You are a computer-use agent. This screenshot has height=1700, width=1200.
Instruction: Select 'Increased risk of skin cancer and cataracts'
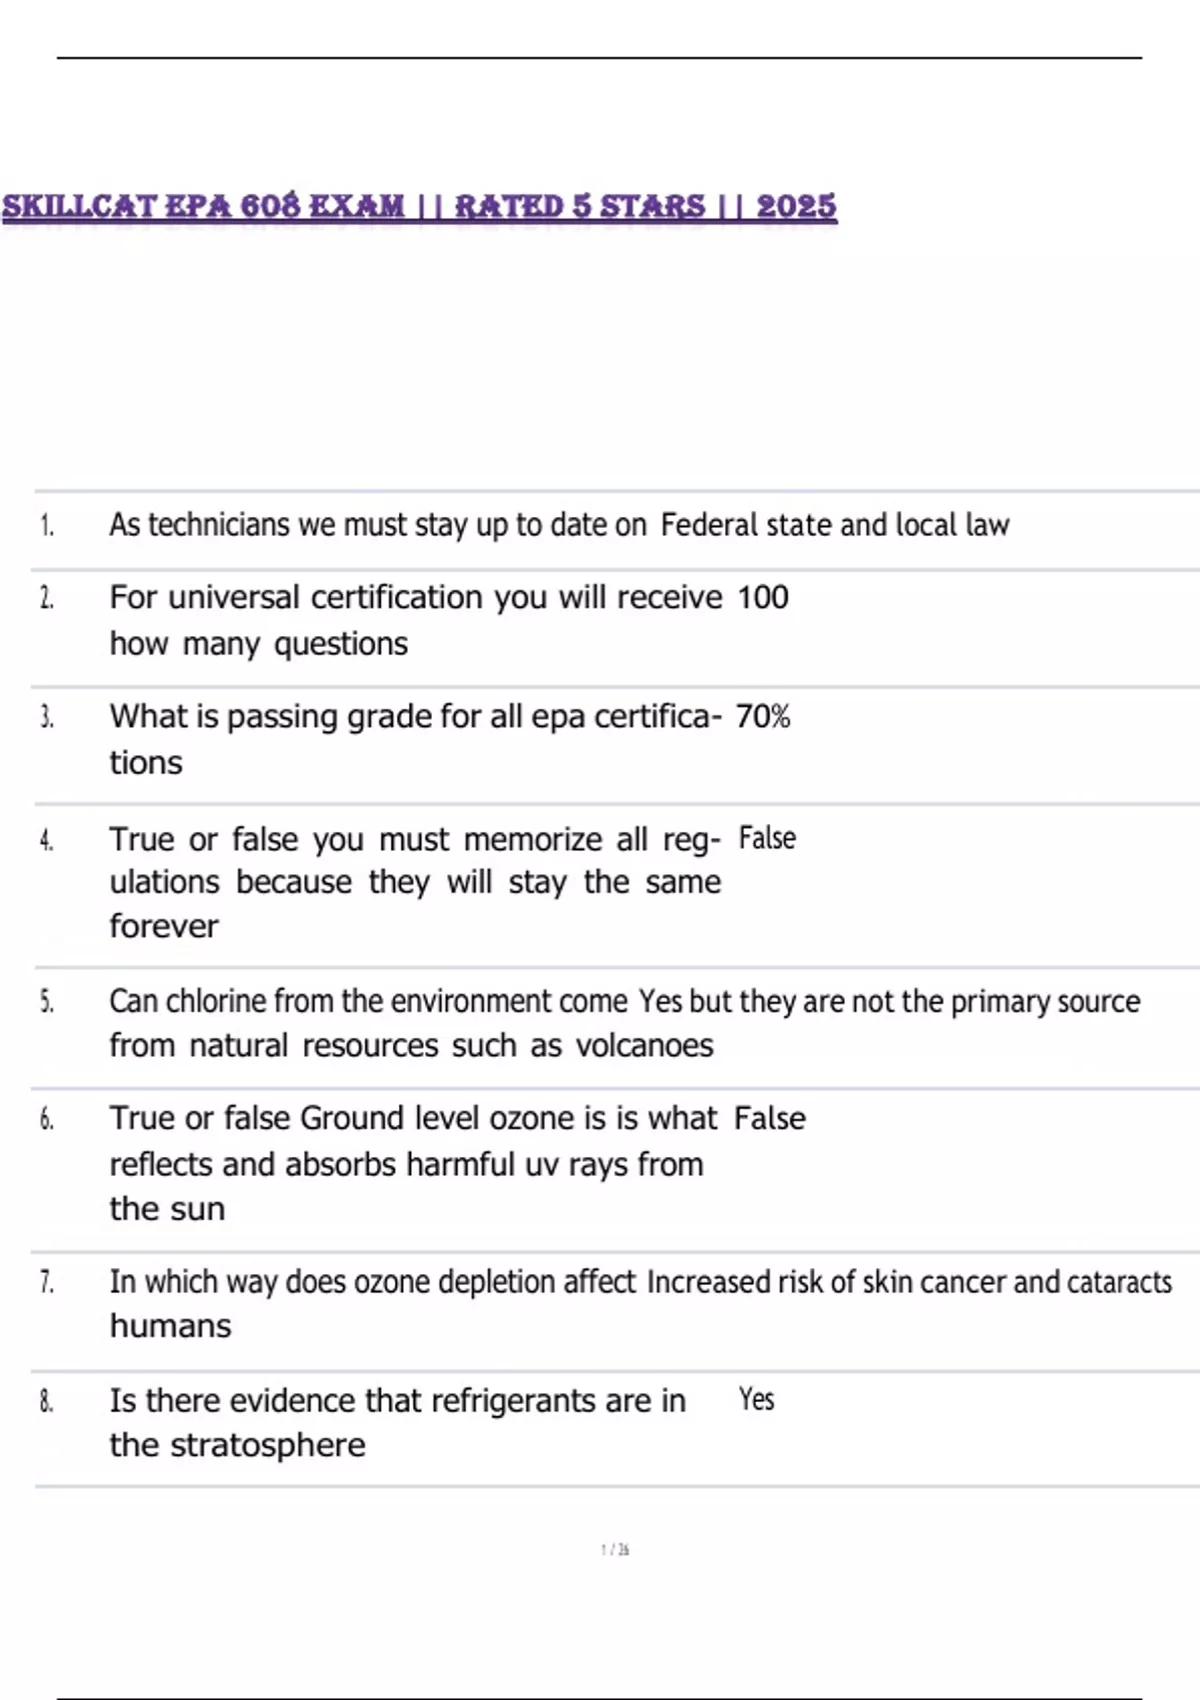tap(909, 1282)
